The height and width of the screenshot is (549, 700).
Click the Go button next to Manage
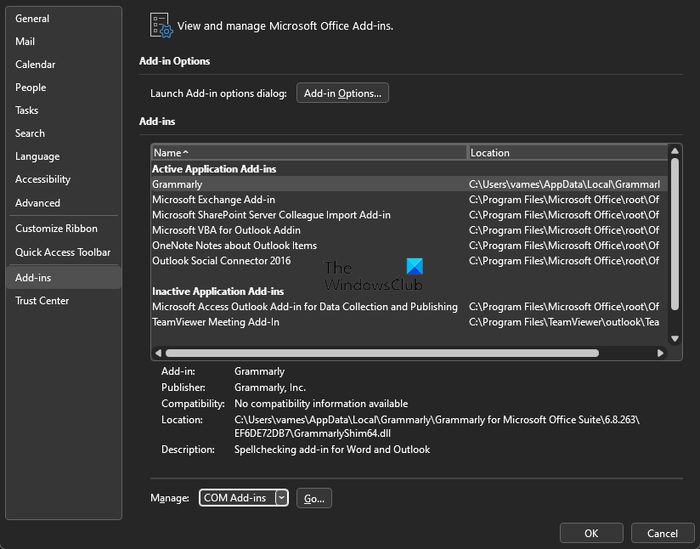(314, 499)
